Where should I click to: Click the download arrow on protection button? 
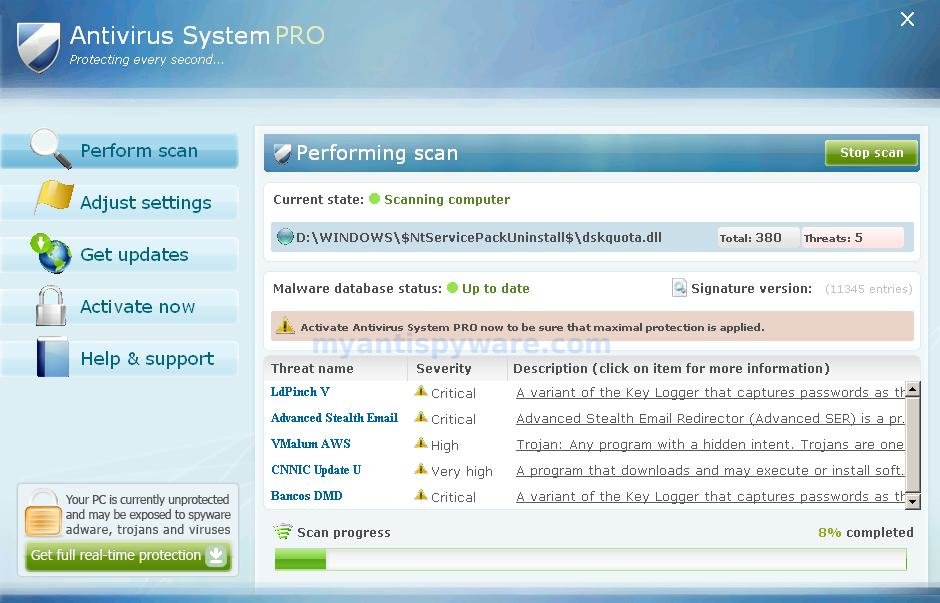click(216, 555)
